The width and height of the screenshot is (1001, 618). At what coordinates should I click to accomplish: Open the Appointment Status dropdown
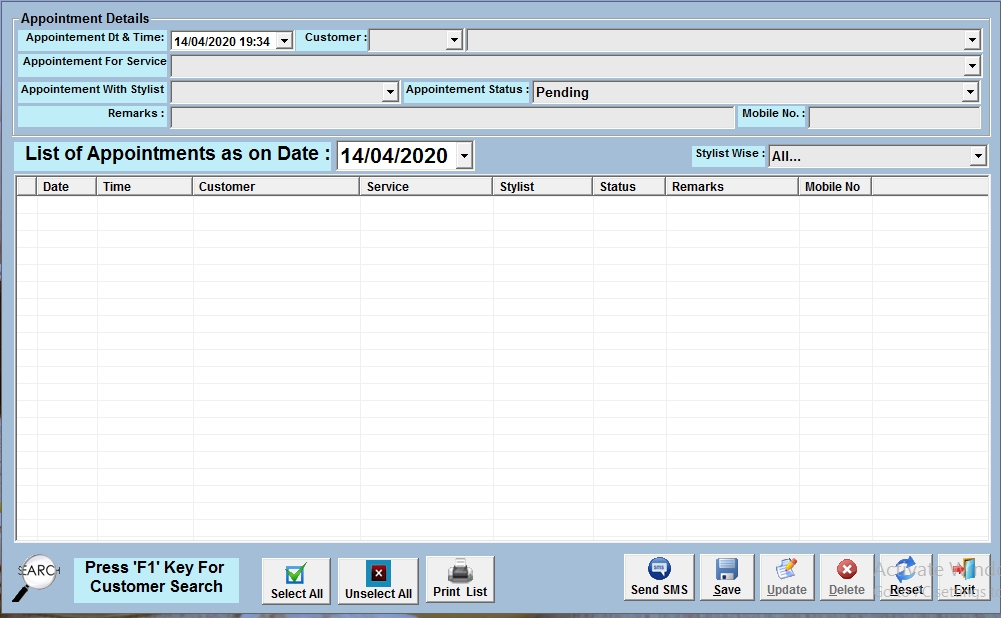970,92
